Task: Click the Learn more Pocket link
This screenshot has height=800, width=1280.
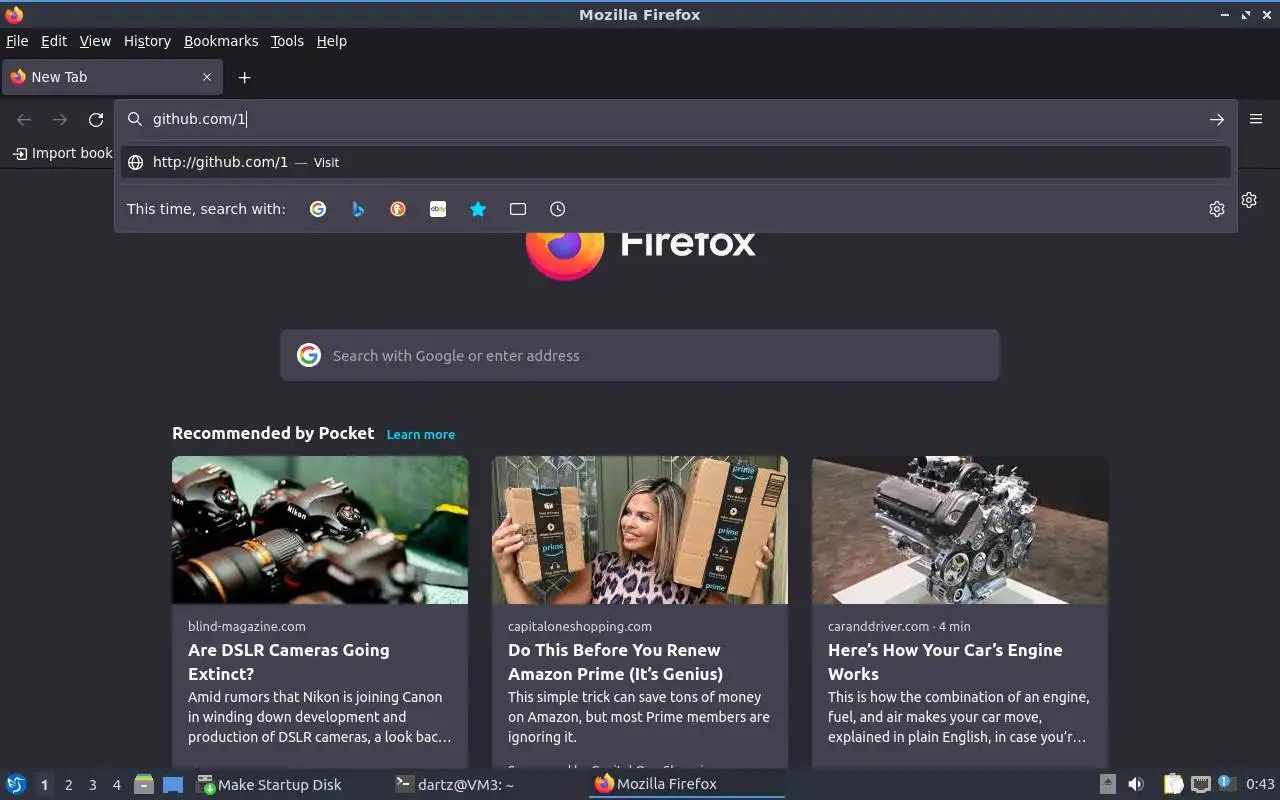Action: (x=421, y=434)
